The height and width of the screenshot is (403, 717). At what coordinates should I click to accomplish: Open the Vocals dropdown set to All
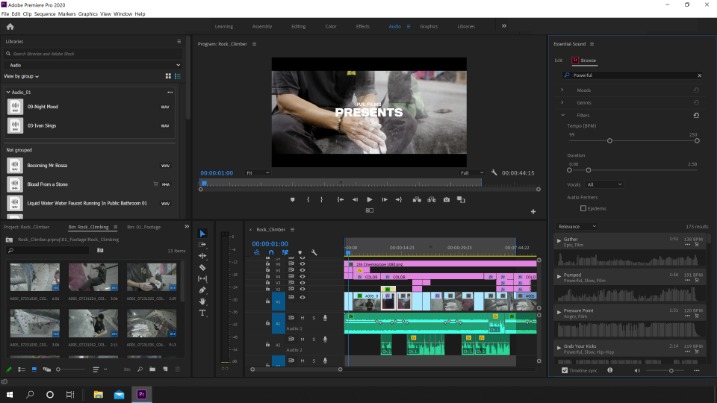[x=604, y=184]
